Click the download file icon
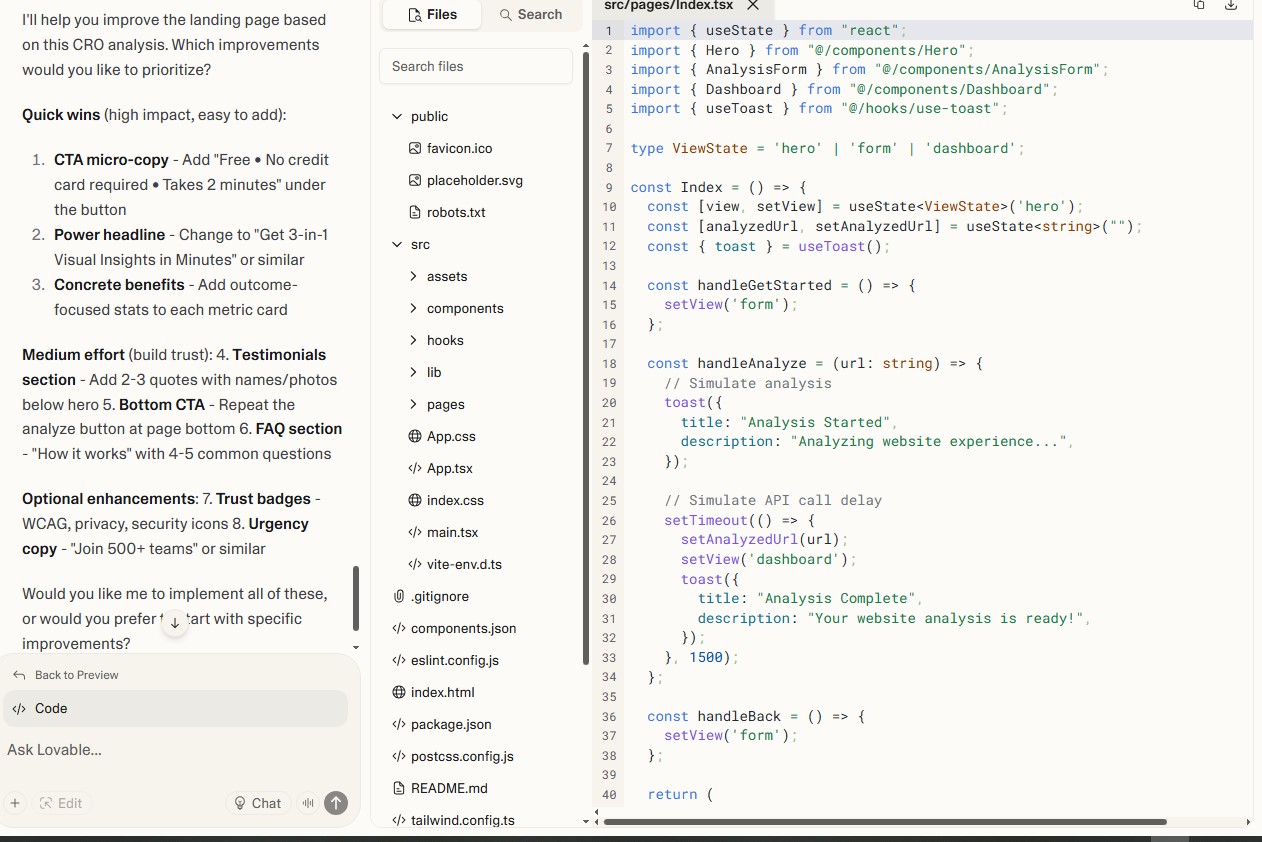Screen dimensions: 1262x842 (x=1231, y=5)
